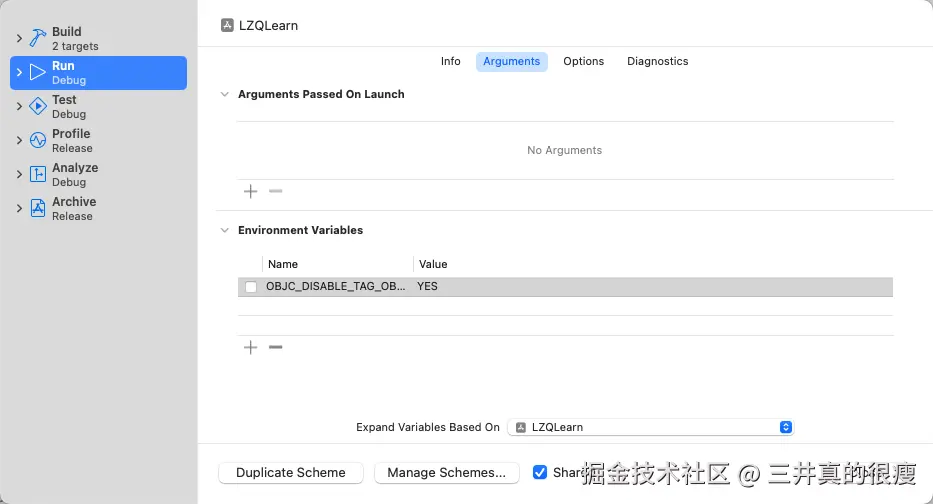Select the Arguments tab
This screenshot has height=504, width=933.
click(x=512, y=61)
